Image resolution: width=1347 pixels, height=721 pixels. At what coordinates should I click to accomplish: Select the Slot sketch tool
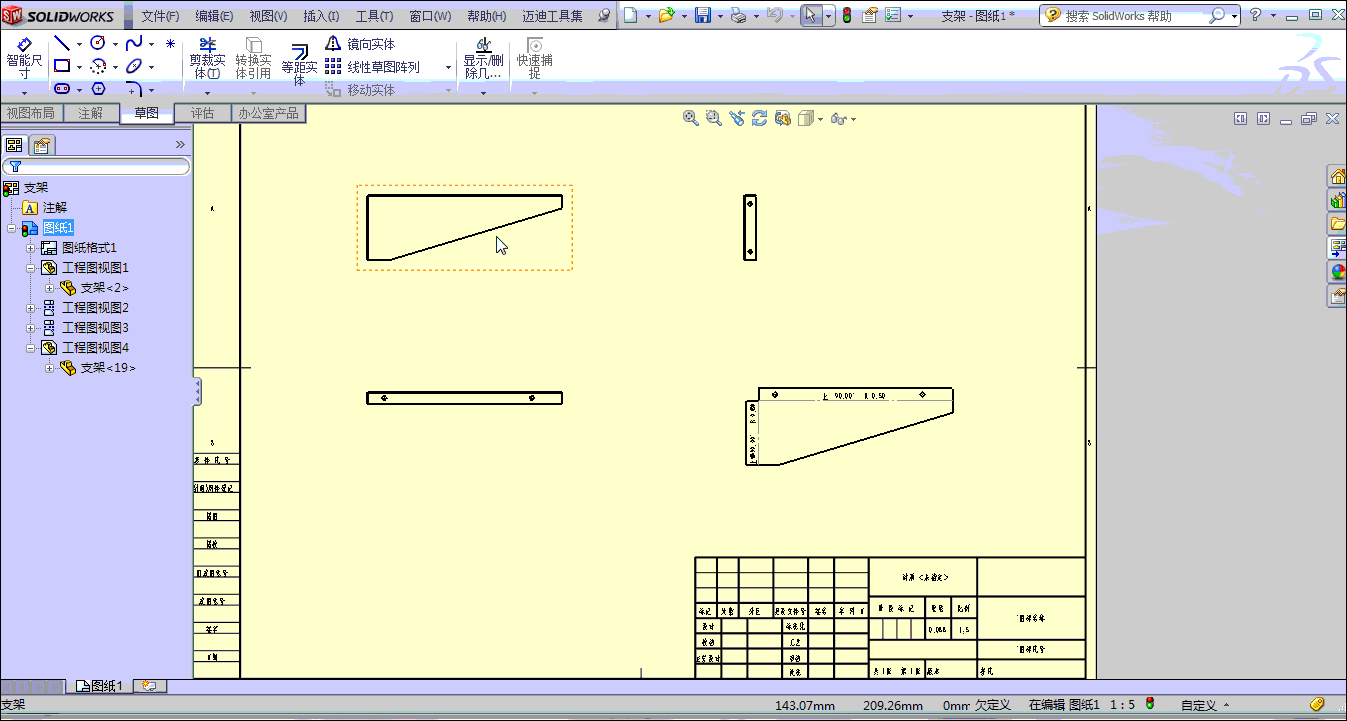(62, 89)
